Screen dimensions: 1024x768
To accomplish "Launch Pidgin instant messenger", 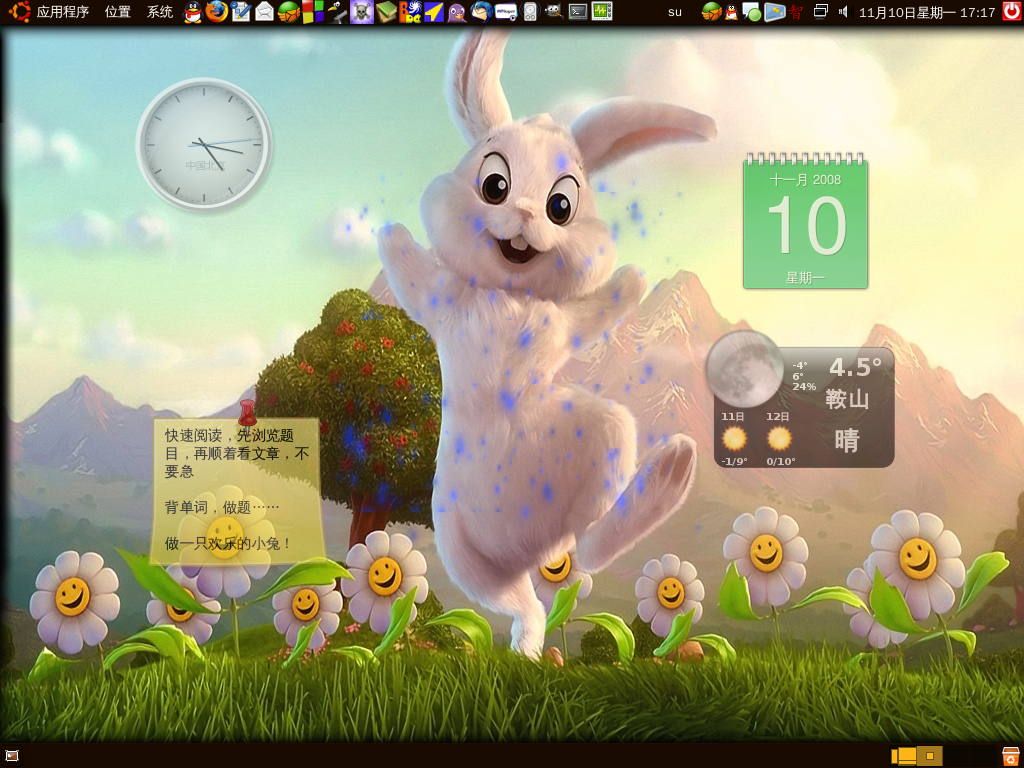I will tap(457, 12).
